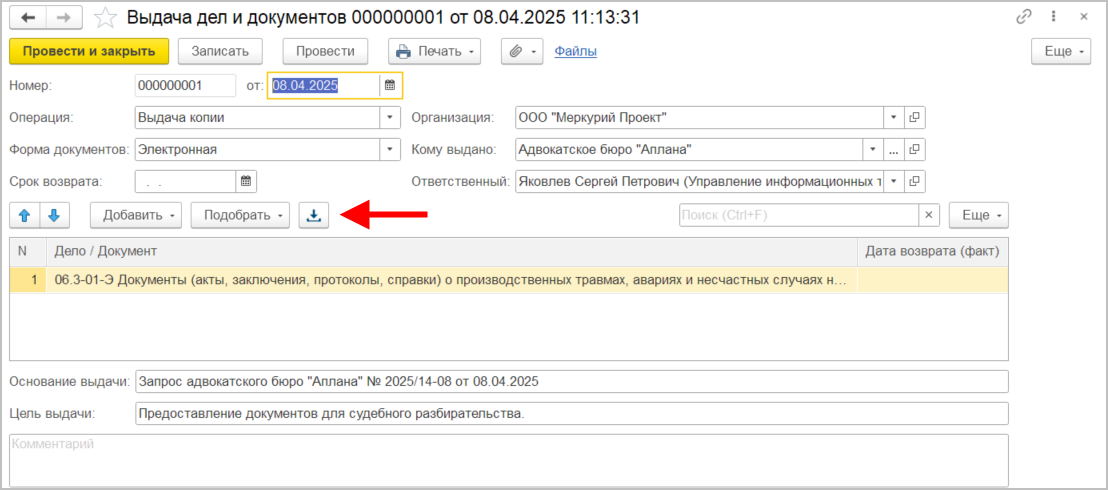Click the date field 08.04.2025
Image resolution: width=1108 pixels, height=490 pixels.
tap(324, 86)
